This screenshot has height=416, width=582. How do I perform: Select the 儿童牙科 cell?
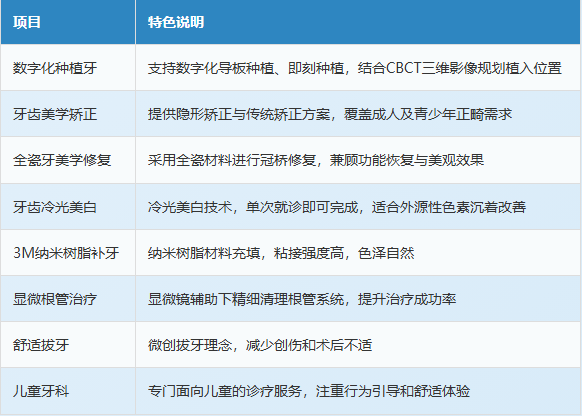pos(68,391)
